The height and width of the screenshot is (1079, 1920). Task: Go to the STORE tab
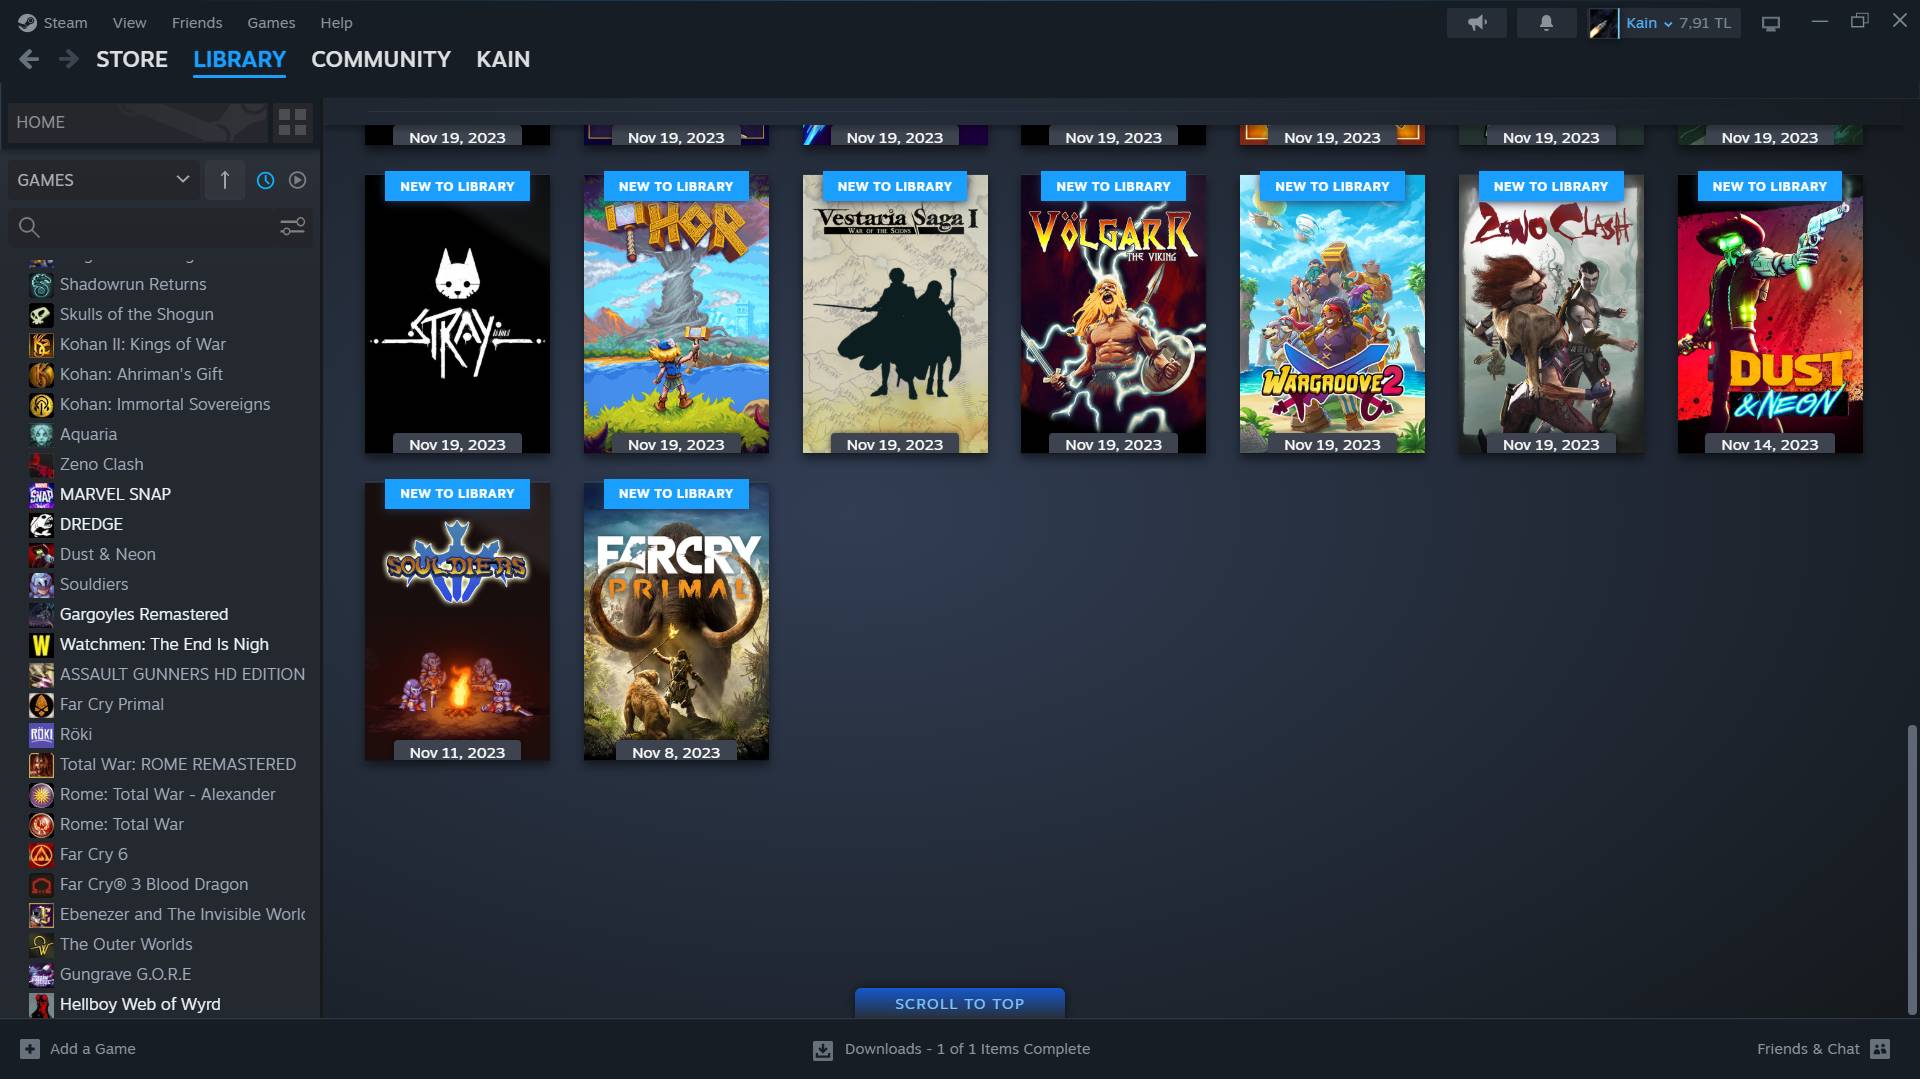[x=132, y=59]
